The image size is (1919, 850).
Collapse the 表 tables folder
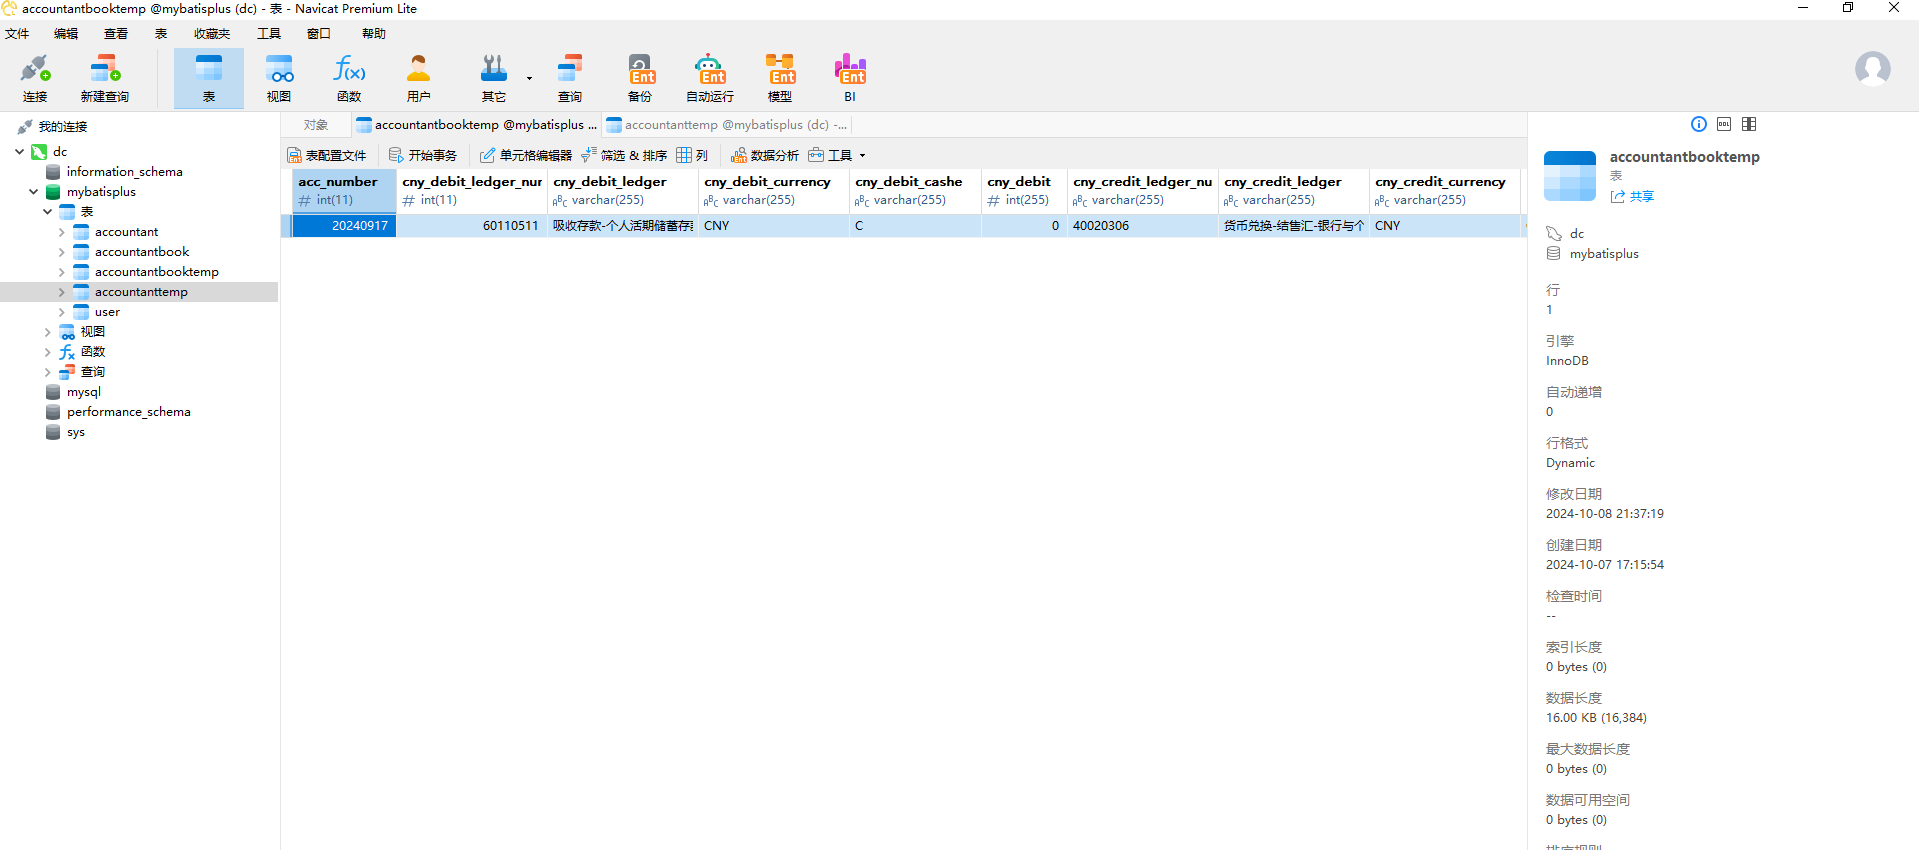coord(47,212)
